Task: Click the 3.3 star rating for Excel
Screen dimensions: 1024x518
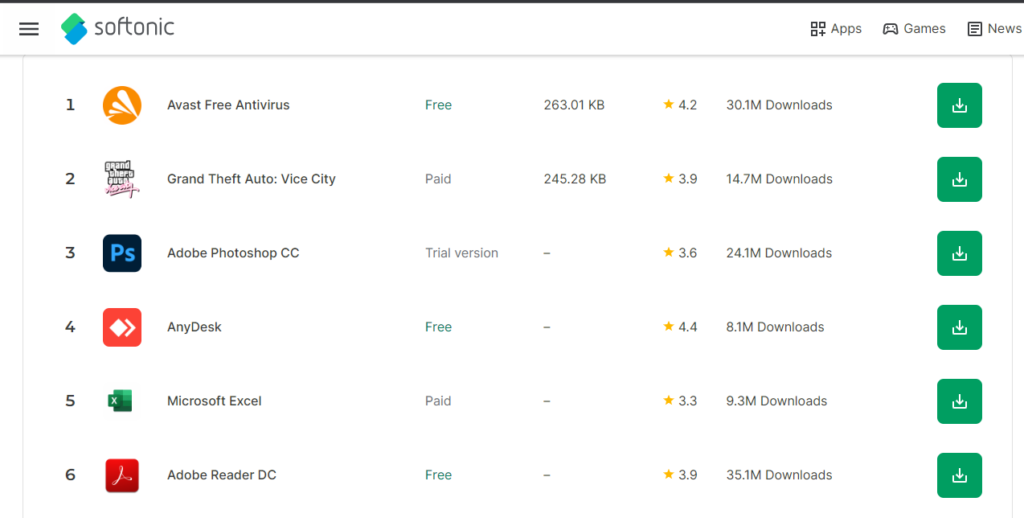Action: pos(680,401)
